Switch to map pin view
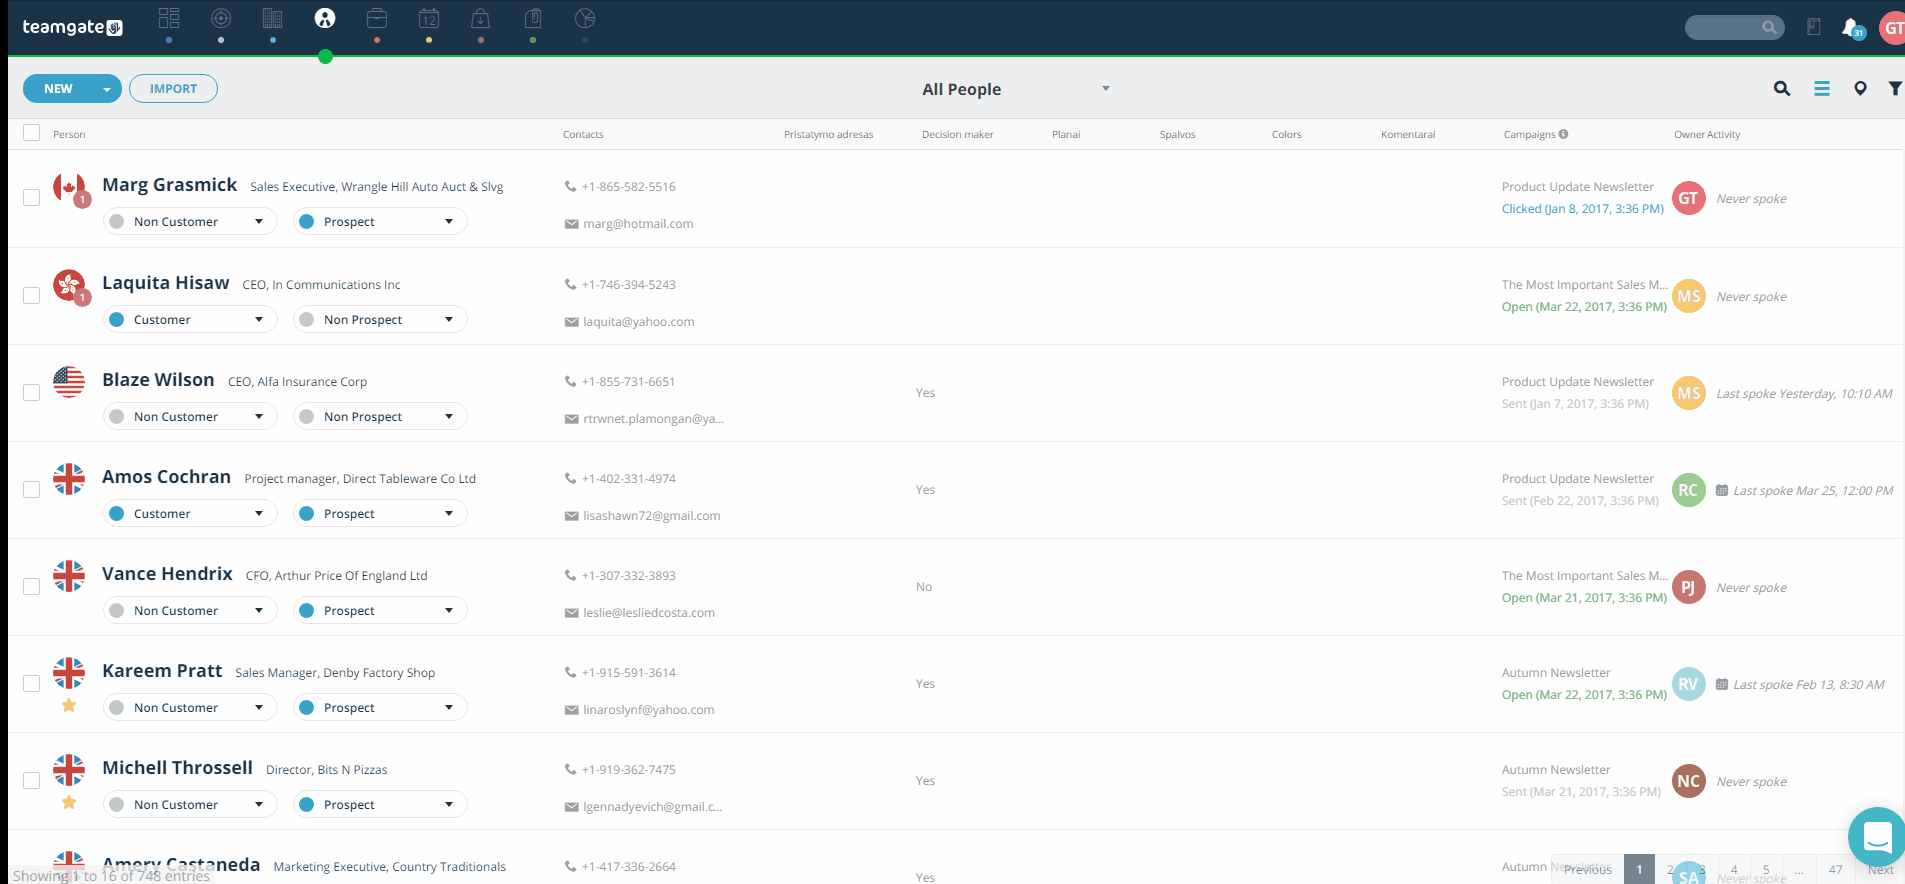This screenshot has height=884, width=1905. pyautogui.click(x=1860, y=88)
